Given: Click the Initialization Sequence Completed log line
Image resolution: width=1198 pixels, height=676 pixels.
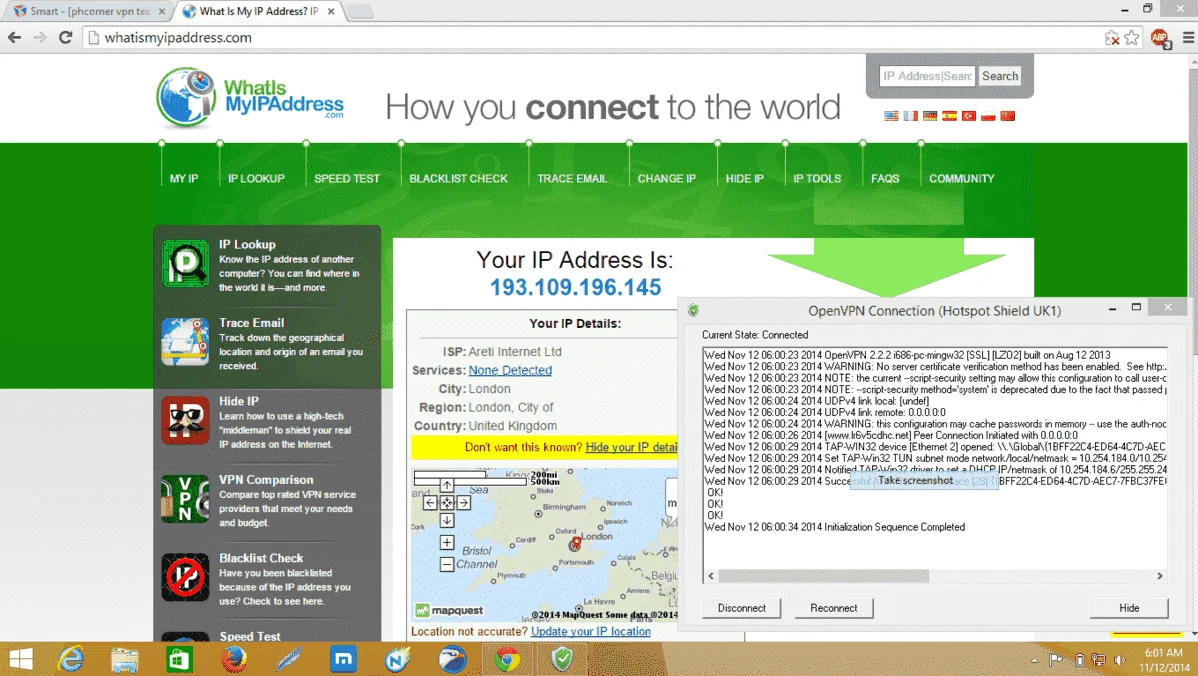Looking at the screenshot, I should (835, 527).
